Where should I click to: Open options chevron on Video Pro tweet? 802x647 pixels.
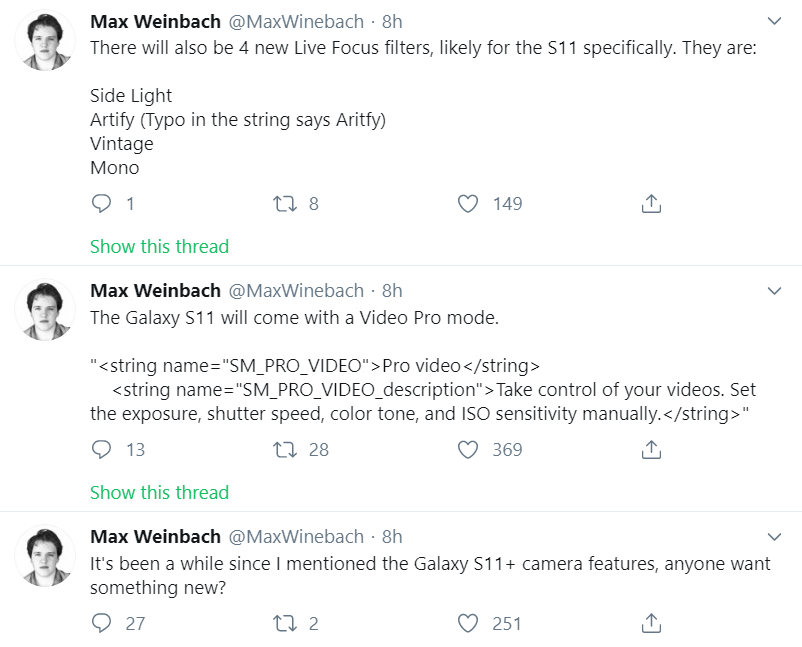[x=775, y=291]
